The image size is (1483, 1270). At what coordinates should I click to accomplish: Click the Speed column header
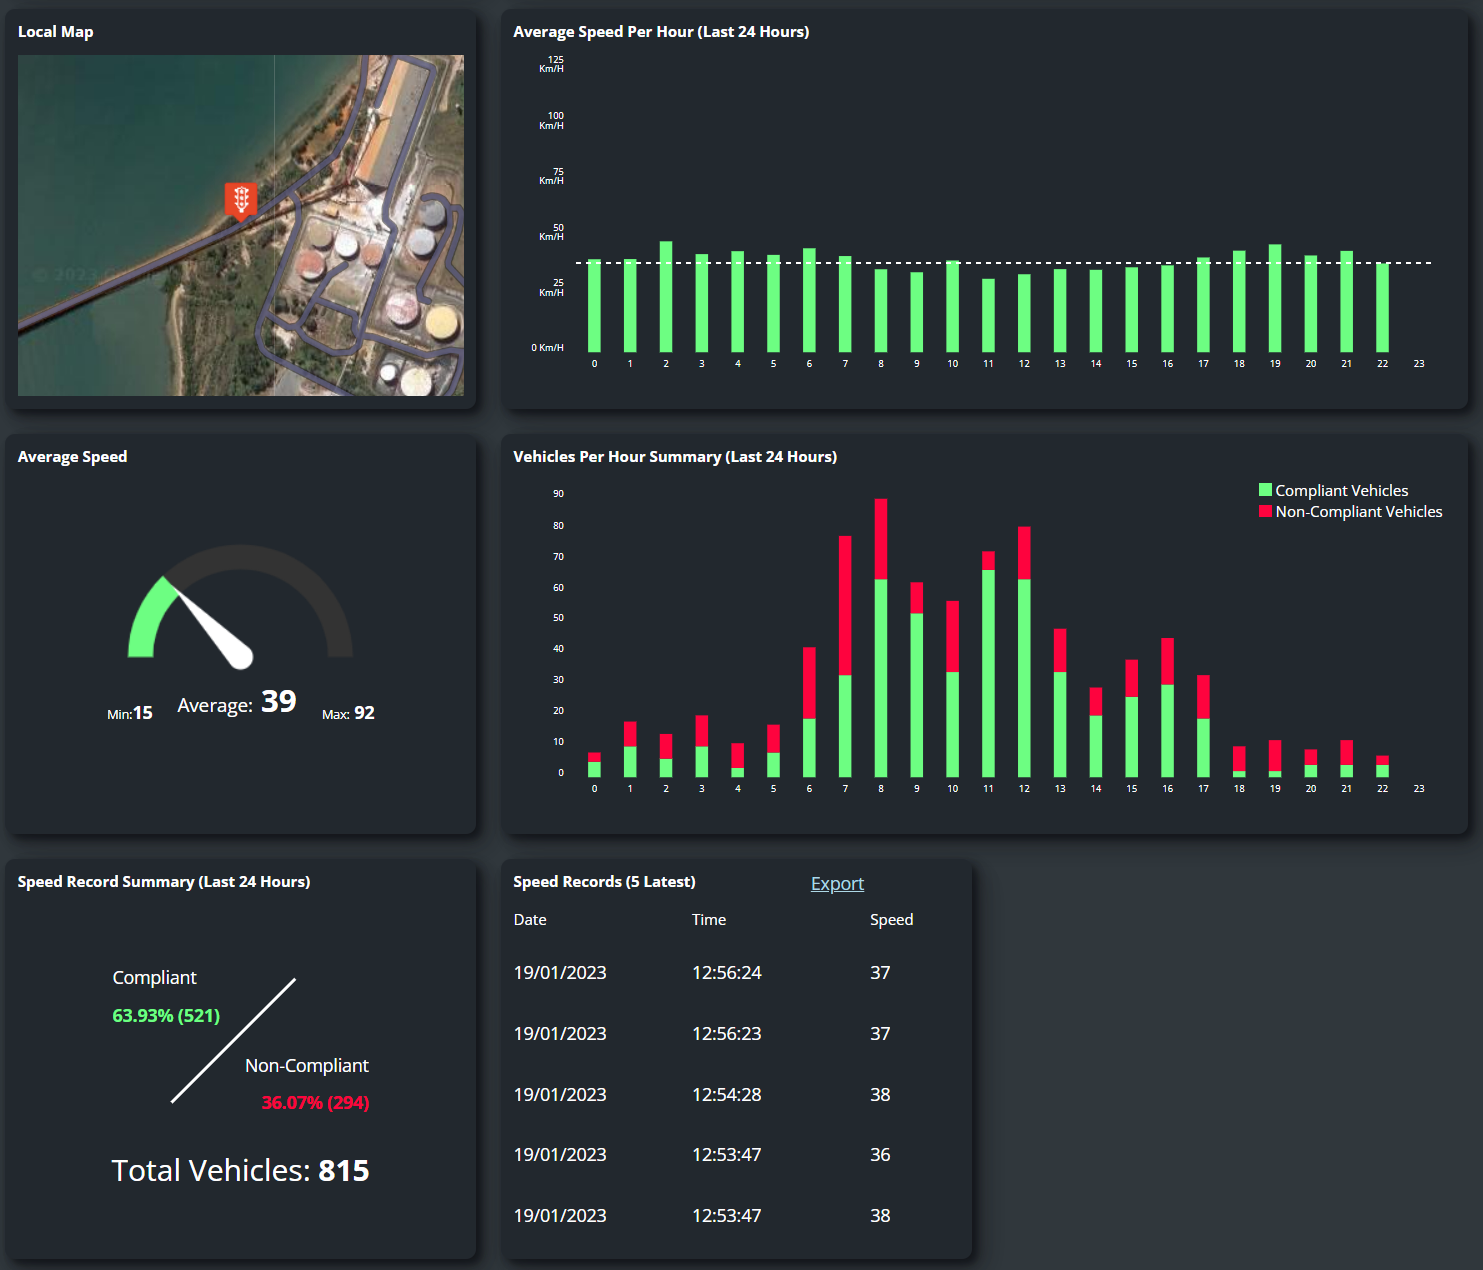pos(891,920)
